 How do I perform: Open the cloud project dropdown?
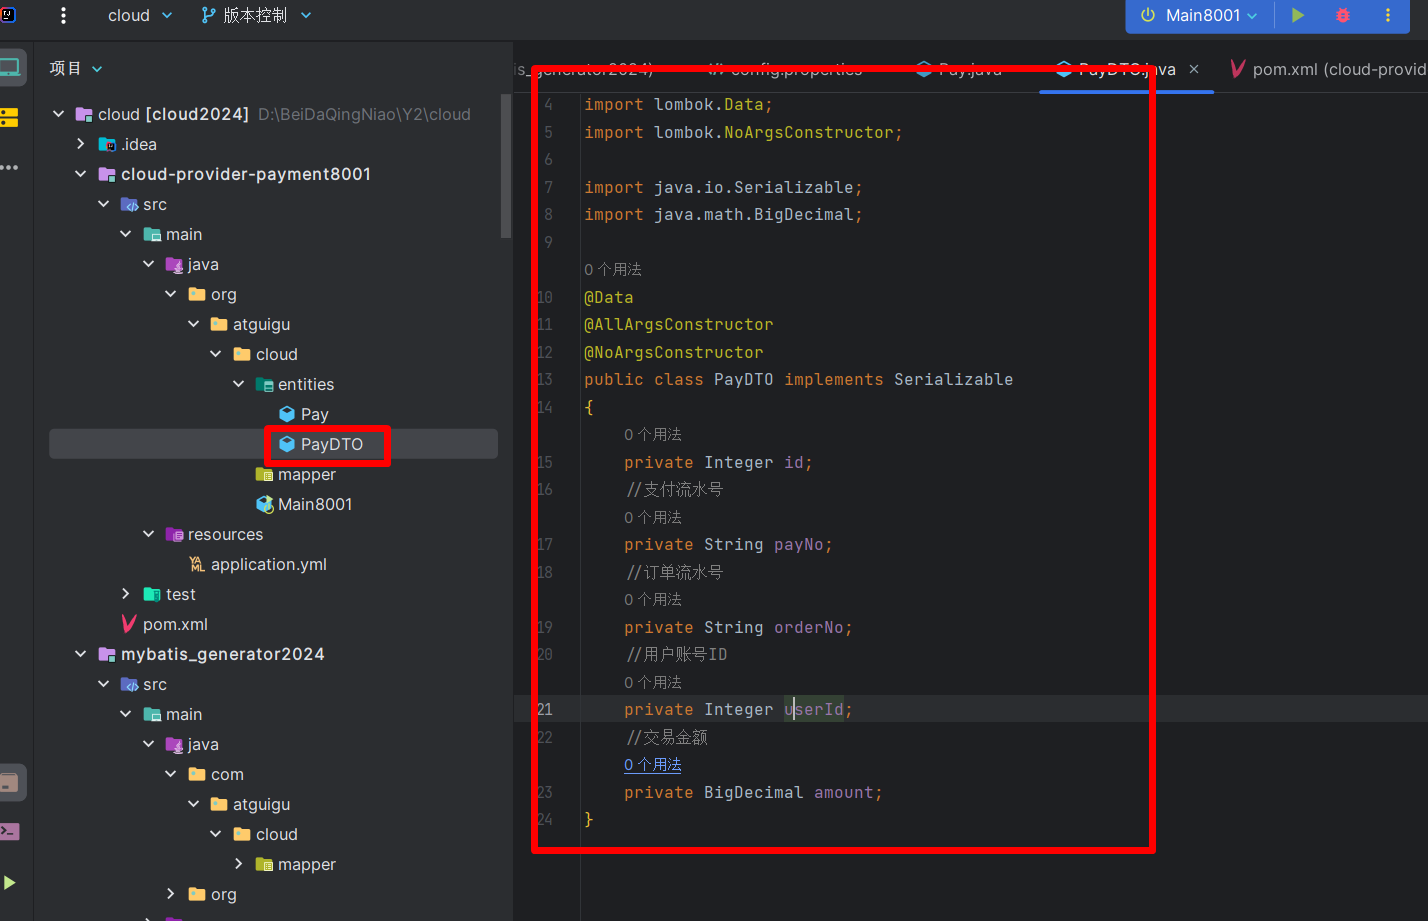coord(140,15)
